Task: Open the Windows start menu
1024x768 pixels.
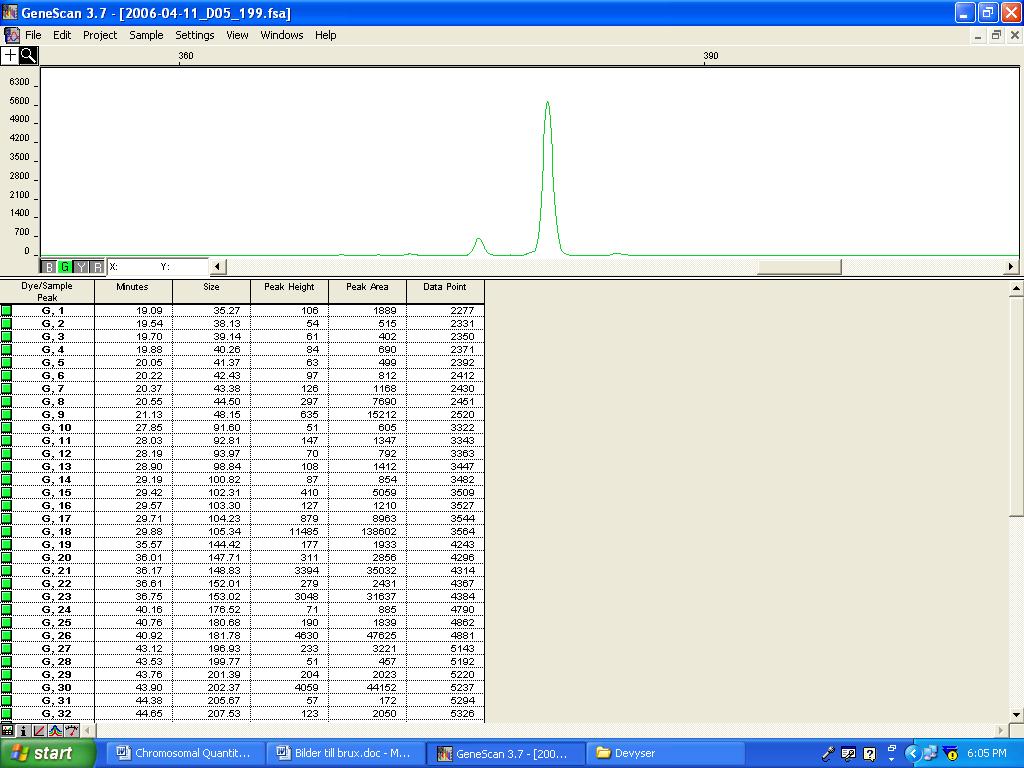Action: [48, 754]
